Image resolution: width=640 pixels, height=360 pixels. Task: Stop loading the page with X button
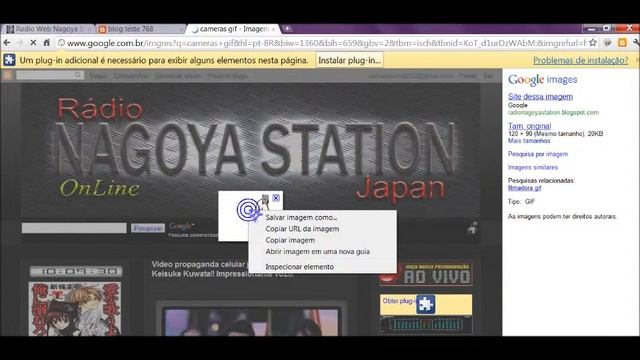click(33, 42)
